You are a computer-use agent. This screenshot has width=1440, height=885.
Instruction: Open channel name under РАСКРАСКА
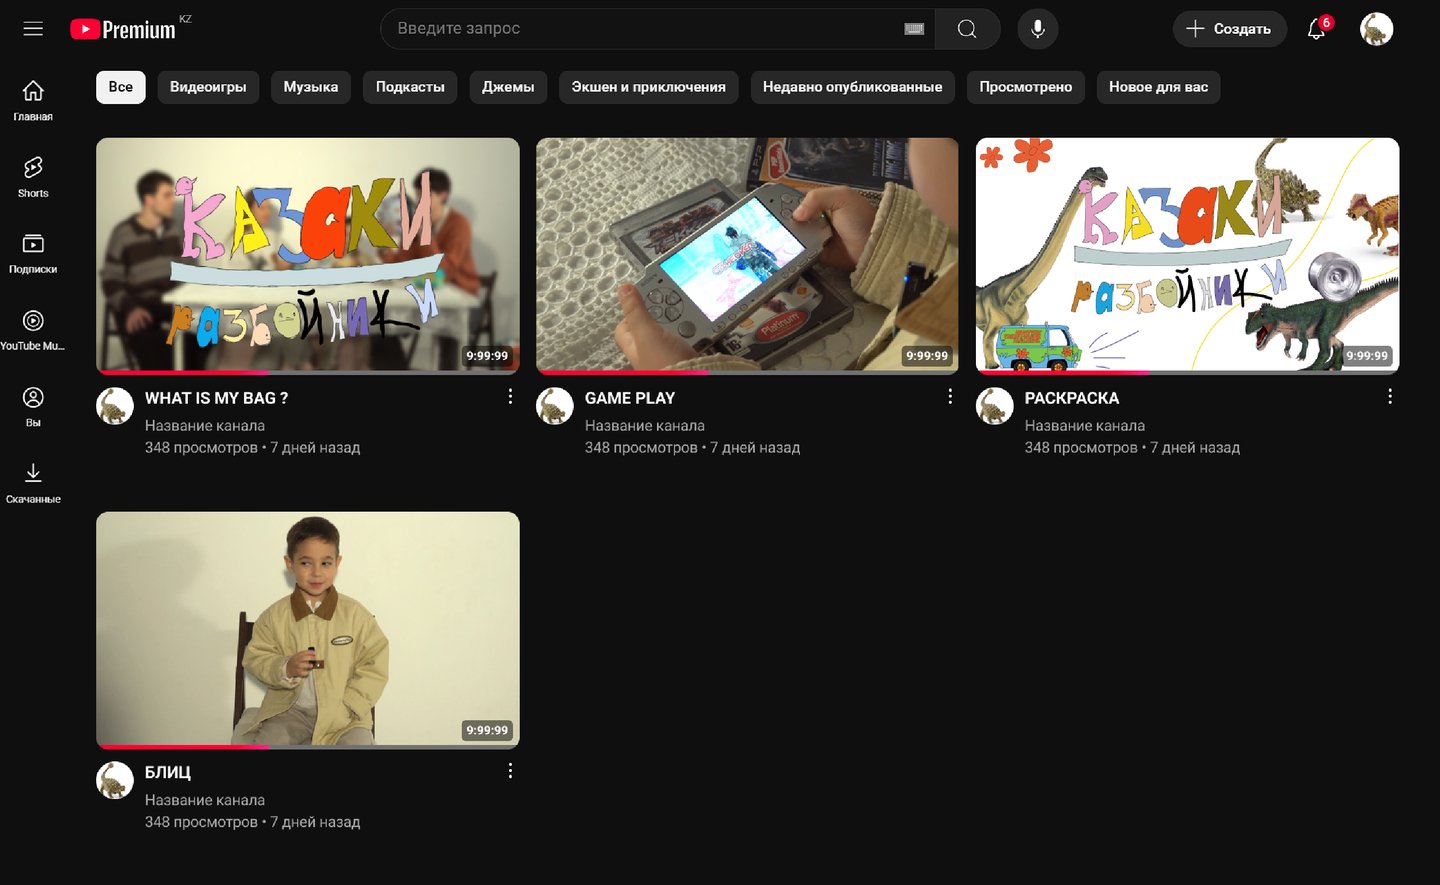[x=1085, y=426]
